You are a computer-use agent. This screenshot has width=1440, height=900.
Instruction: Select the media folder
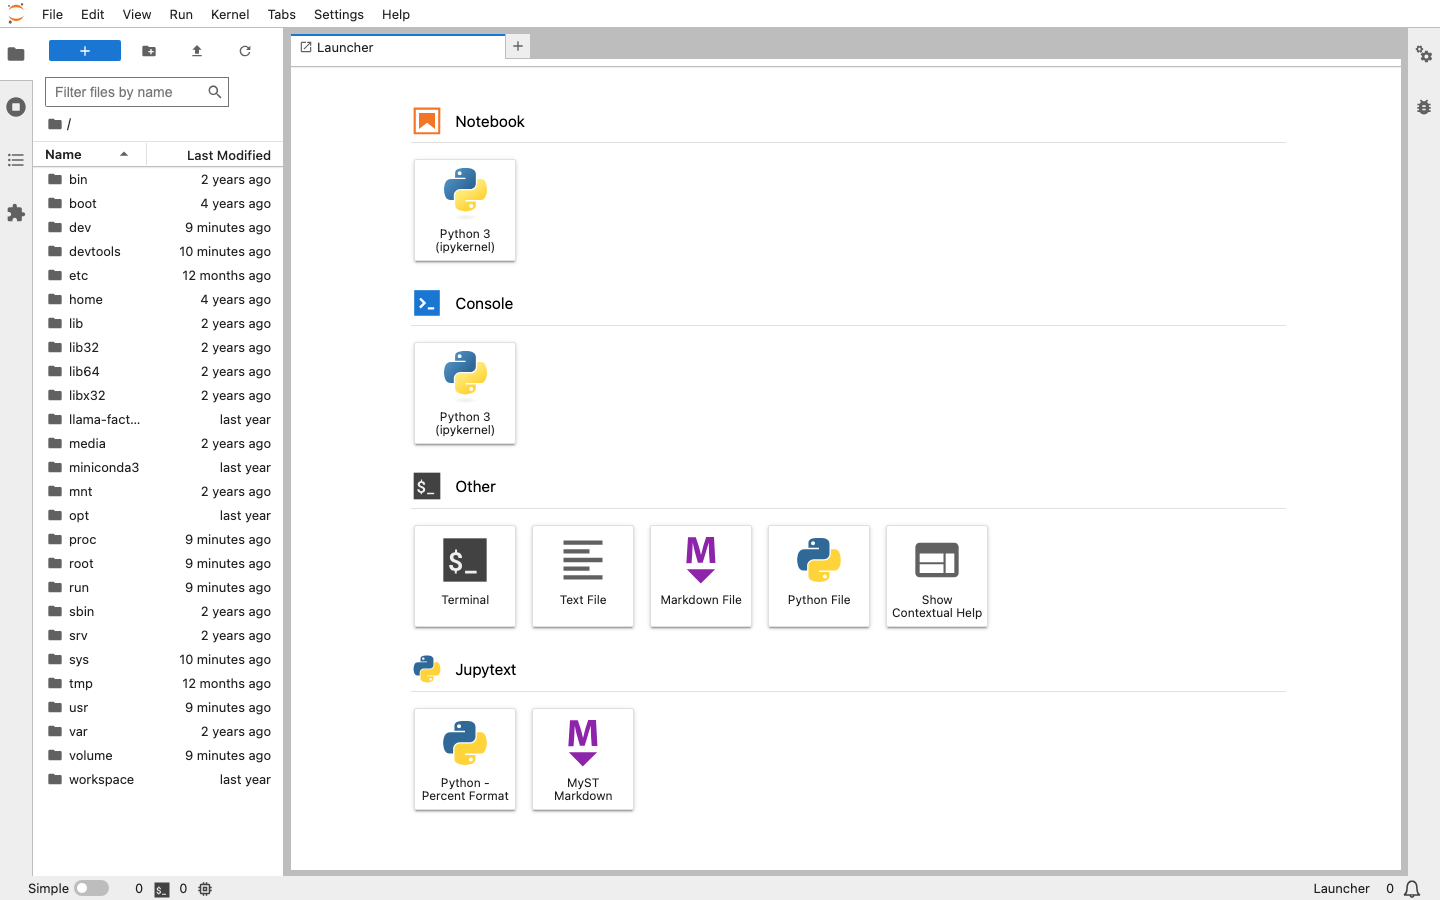pyautogui.click(x=158, y=444)
